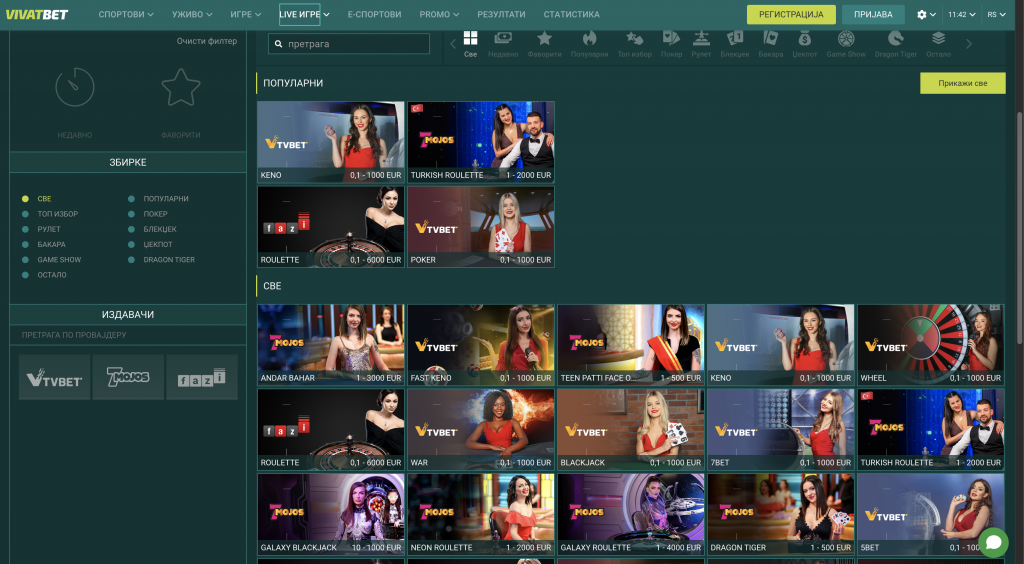This screenshot has width=1024, height=564.
Task: Filter by Fazi provider logo
Action: [x=202, y=377]
